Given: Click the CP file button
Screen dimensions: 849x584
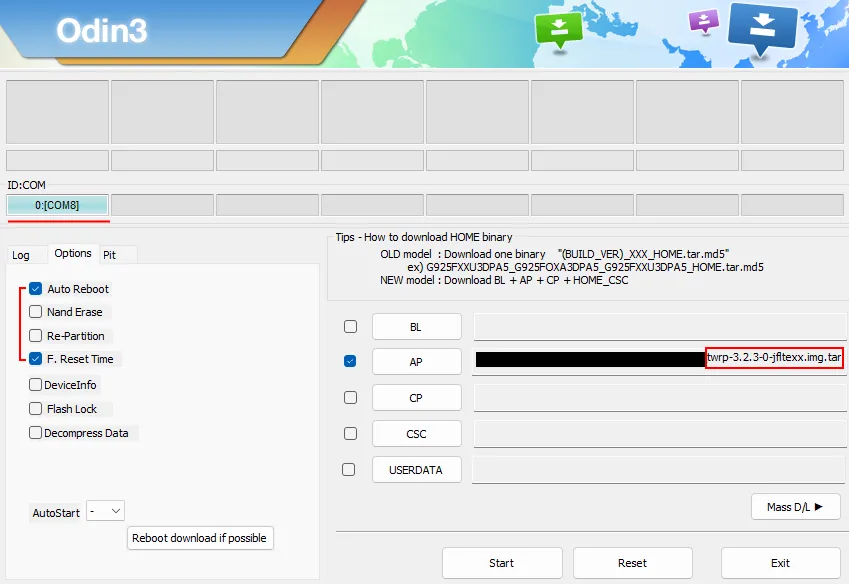Looking at the screenshot, I should (x=416, y=398).
